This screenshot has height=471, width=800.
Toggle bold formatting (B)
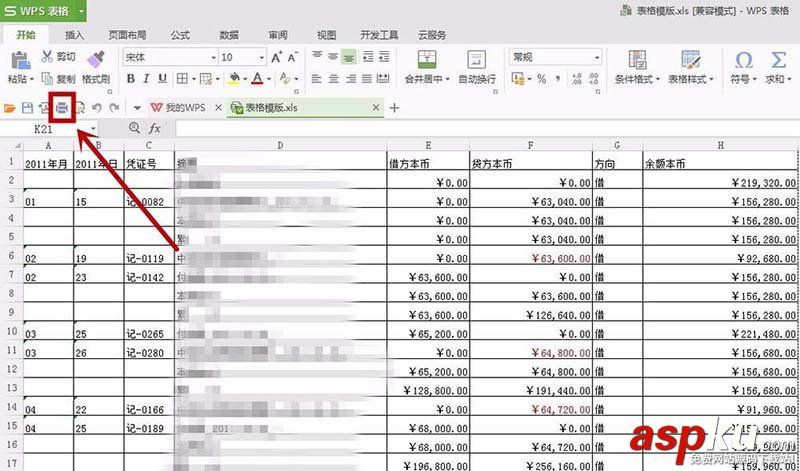pyautogui.click(x=131, y=79)
